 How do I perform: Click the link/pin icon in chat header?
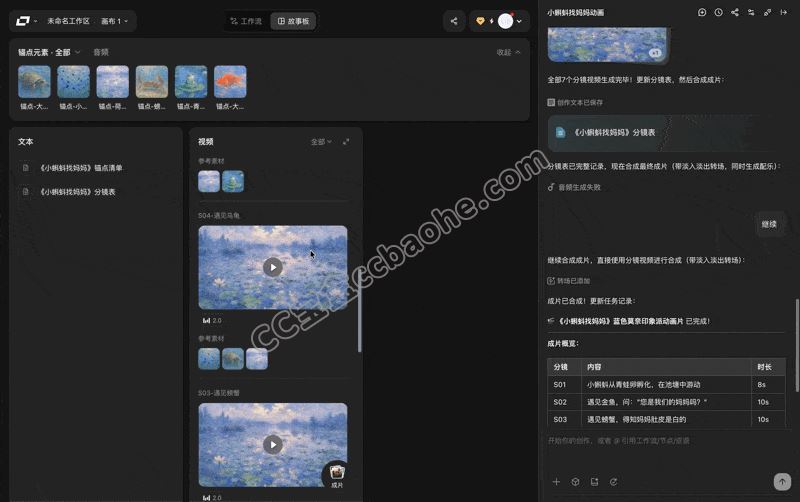click(x=767, y=12)
